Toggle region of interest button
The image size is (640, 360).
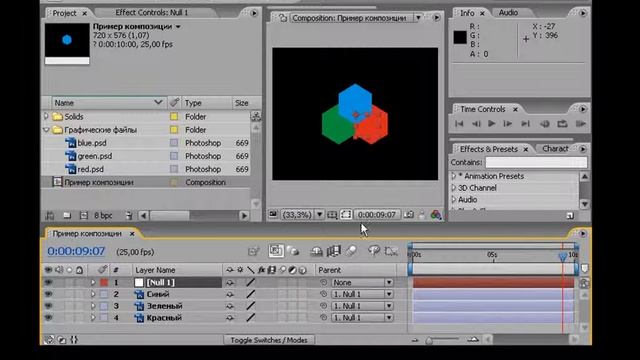[x=346, y=215]
